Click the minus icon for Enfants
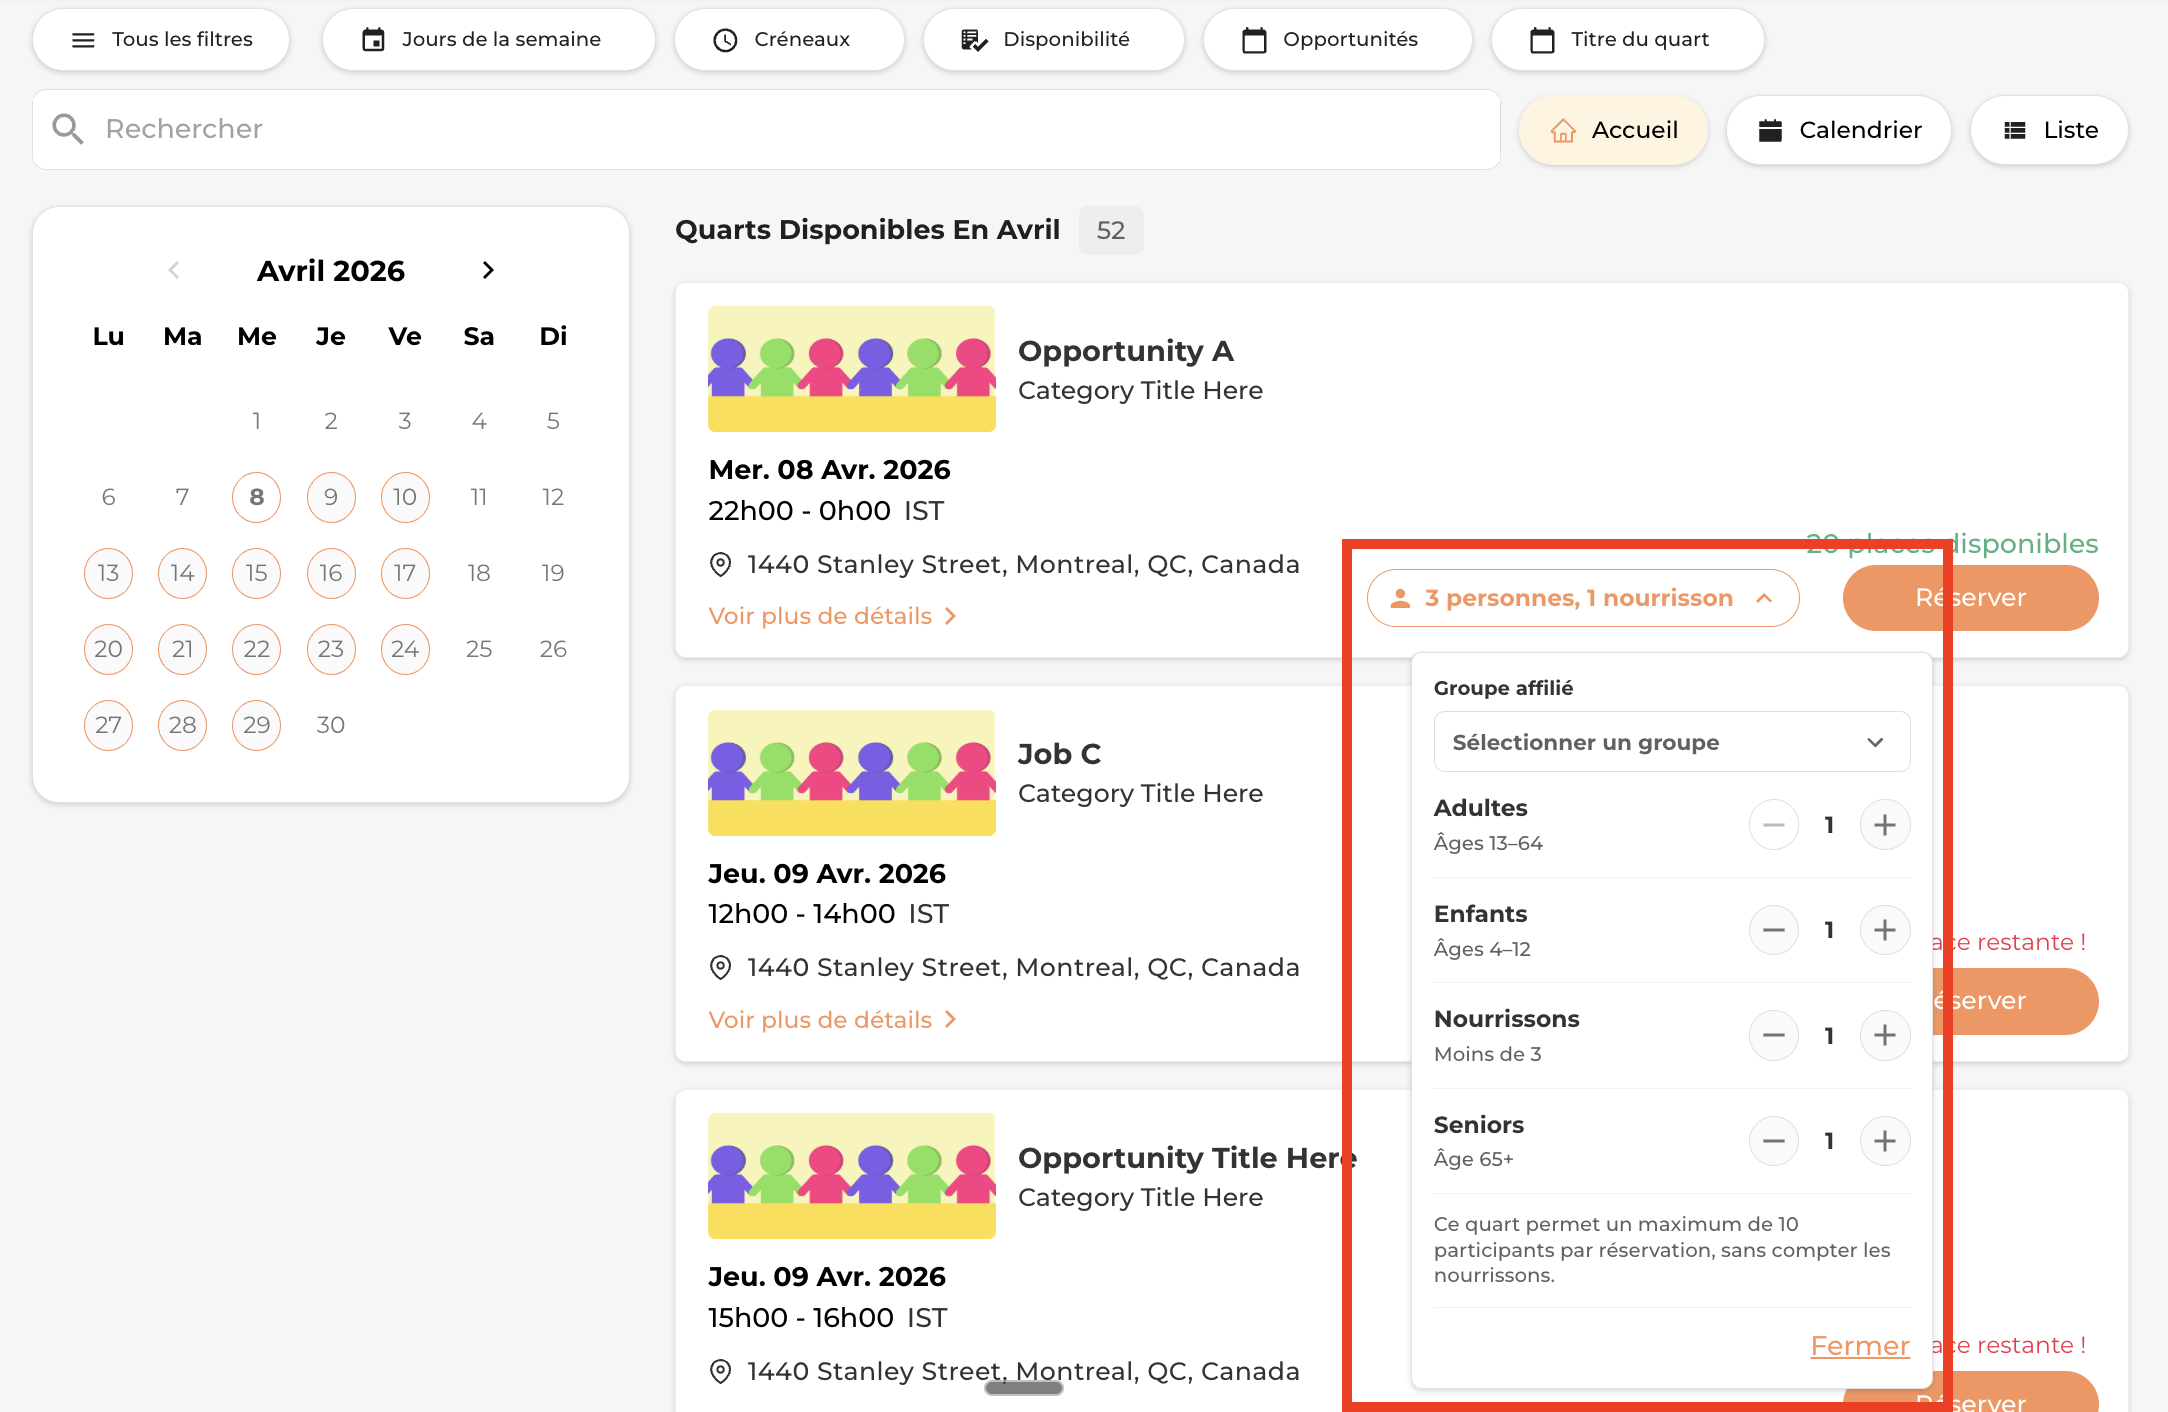The height and width of the screenshot is (1412, 2168). tap(1773, 930)
